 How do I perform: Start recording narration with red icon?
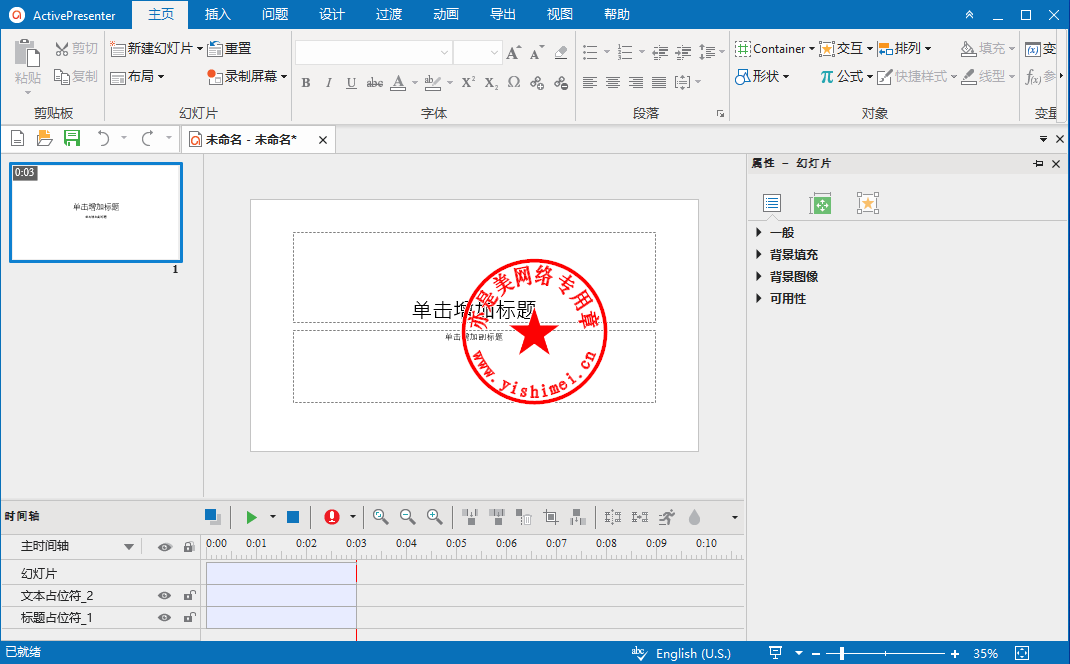click(332, 517)
